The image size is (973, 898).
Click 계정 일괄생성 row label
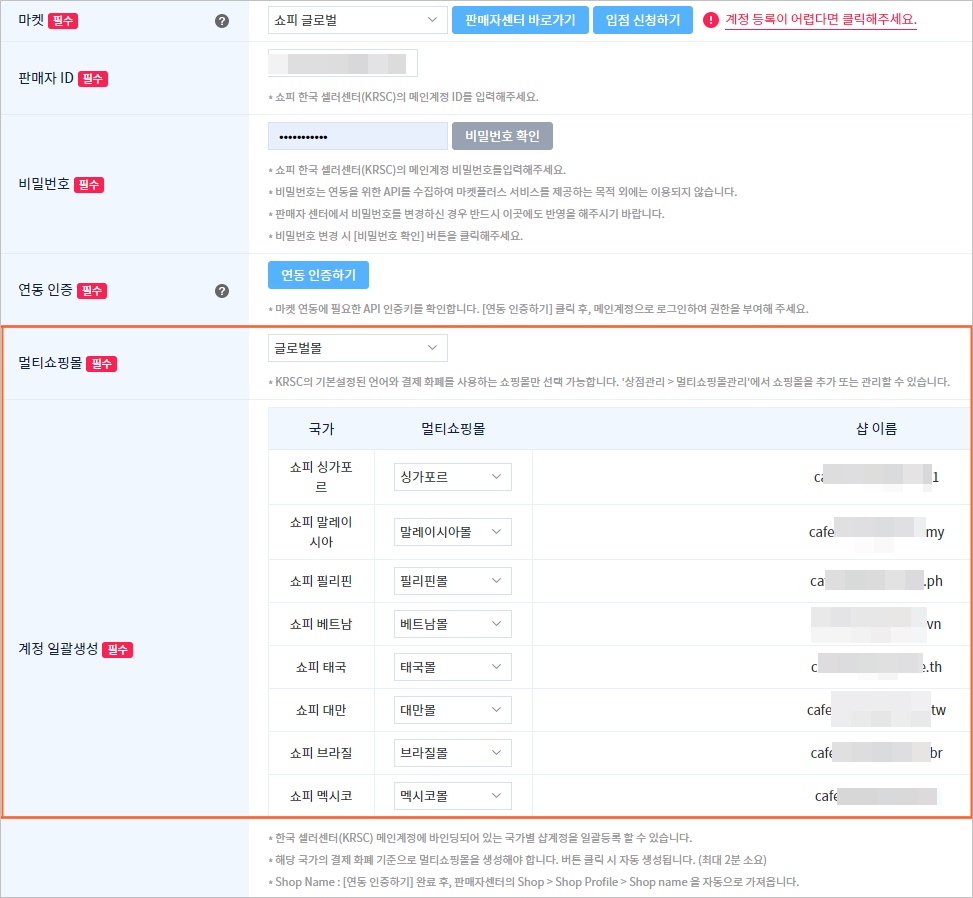(x=58, y=649)
